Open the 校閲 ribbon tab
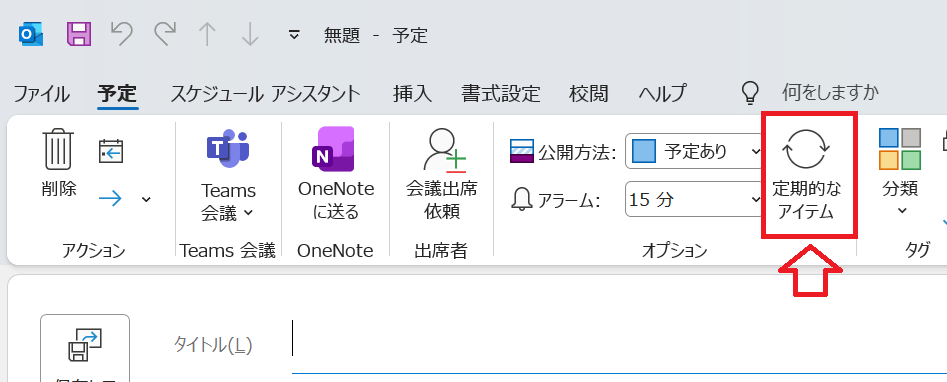 pyautogui.click(x=589, y=94)
